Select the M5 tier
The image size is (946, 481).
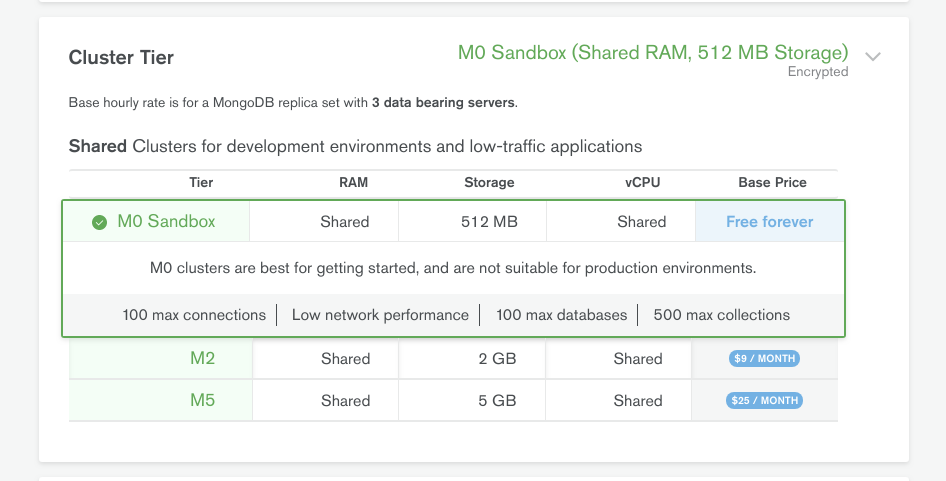pyautogui.click(x=203, y=401)
